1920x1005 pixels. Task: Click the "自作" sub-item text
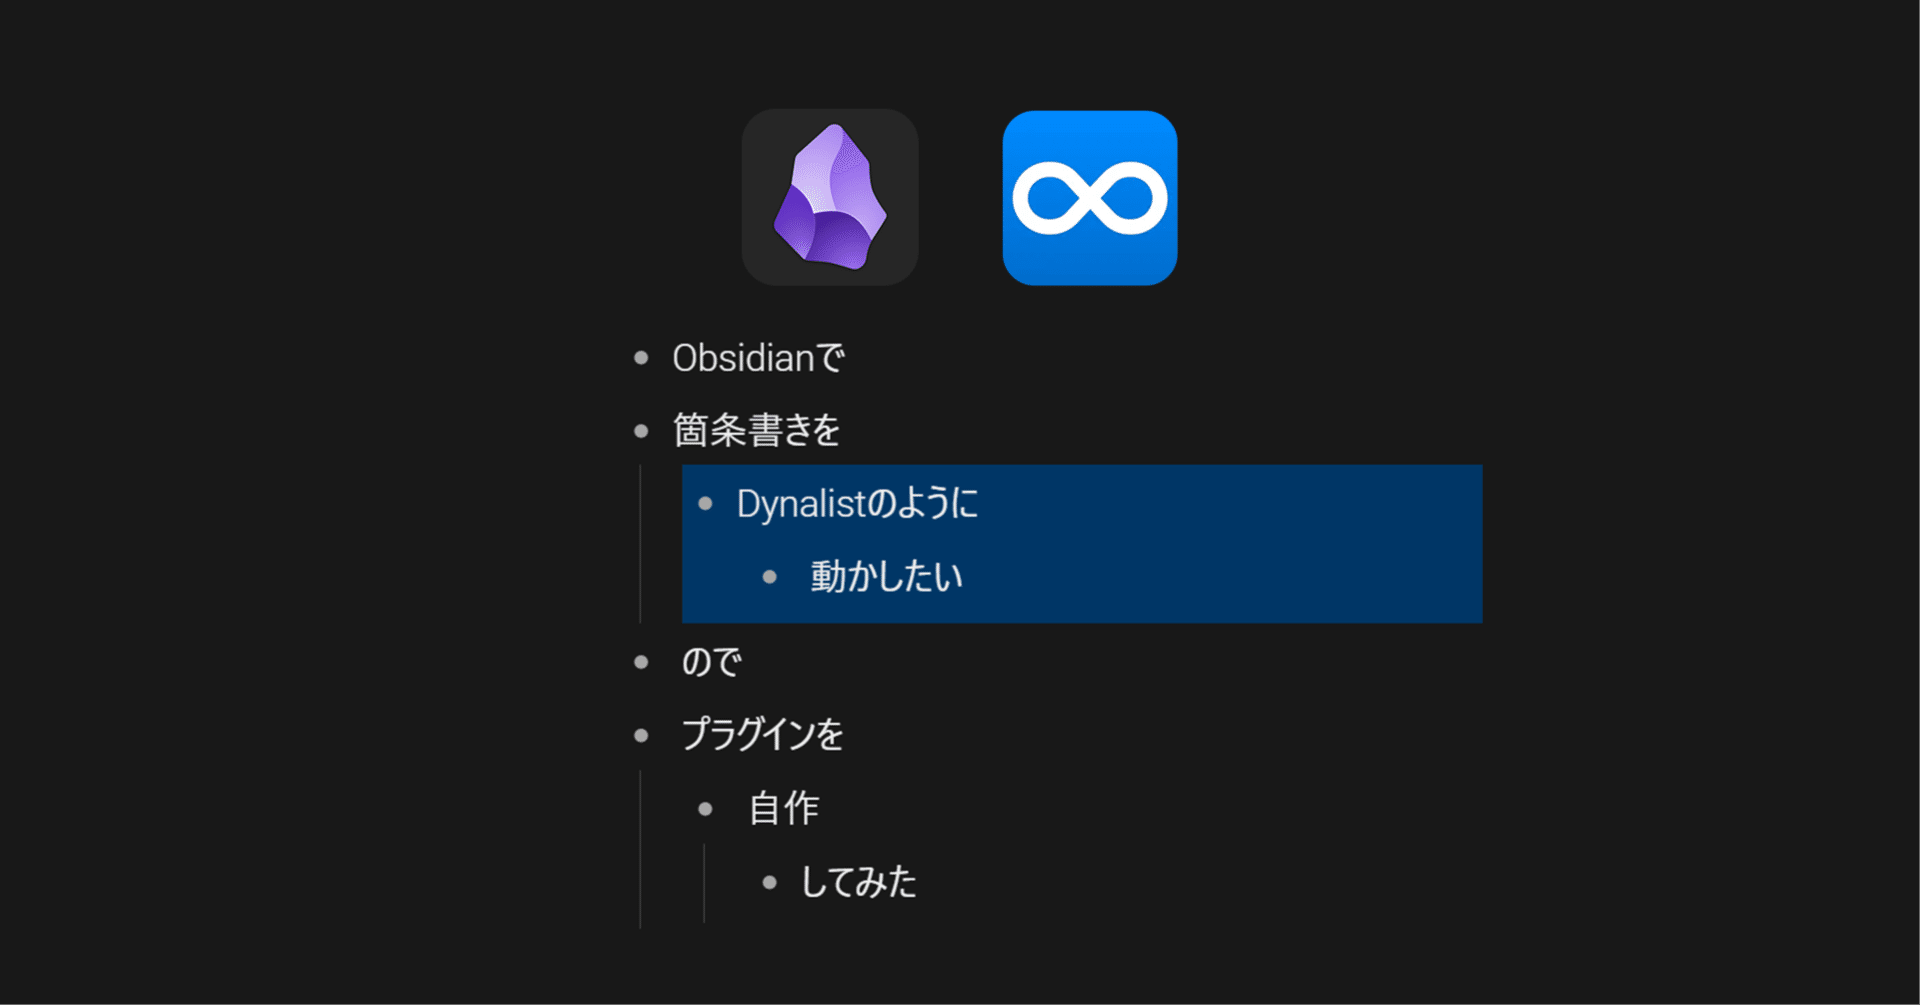[x=784, y=809]
